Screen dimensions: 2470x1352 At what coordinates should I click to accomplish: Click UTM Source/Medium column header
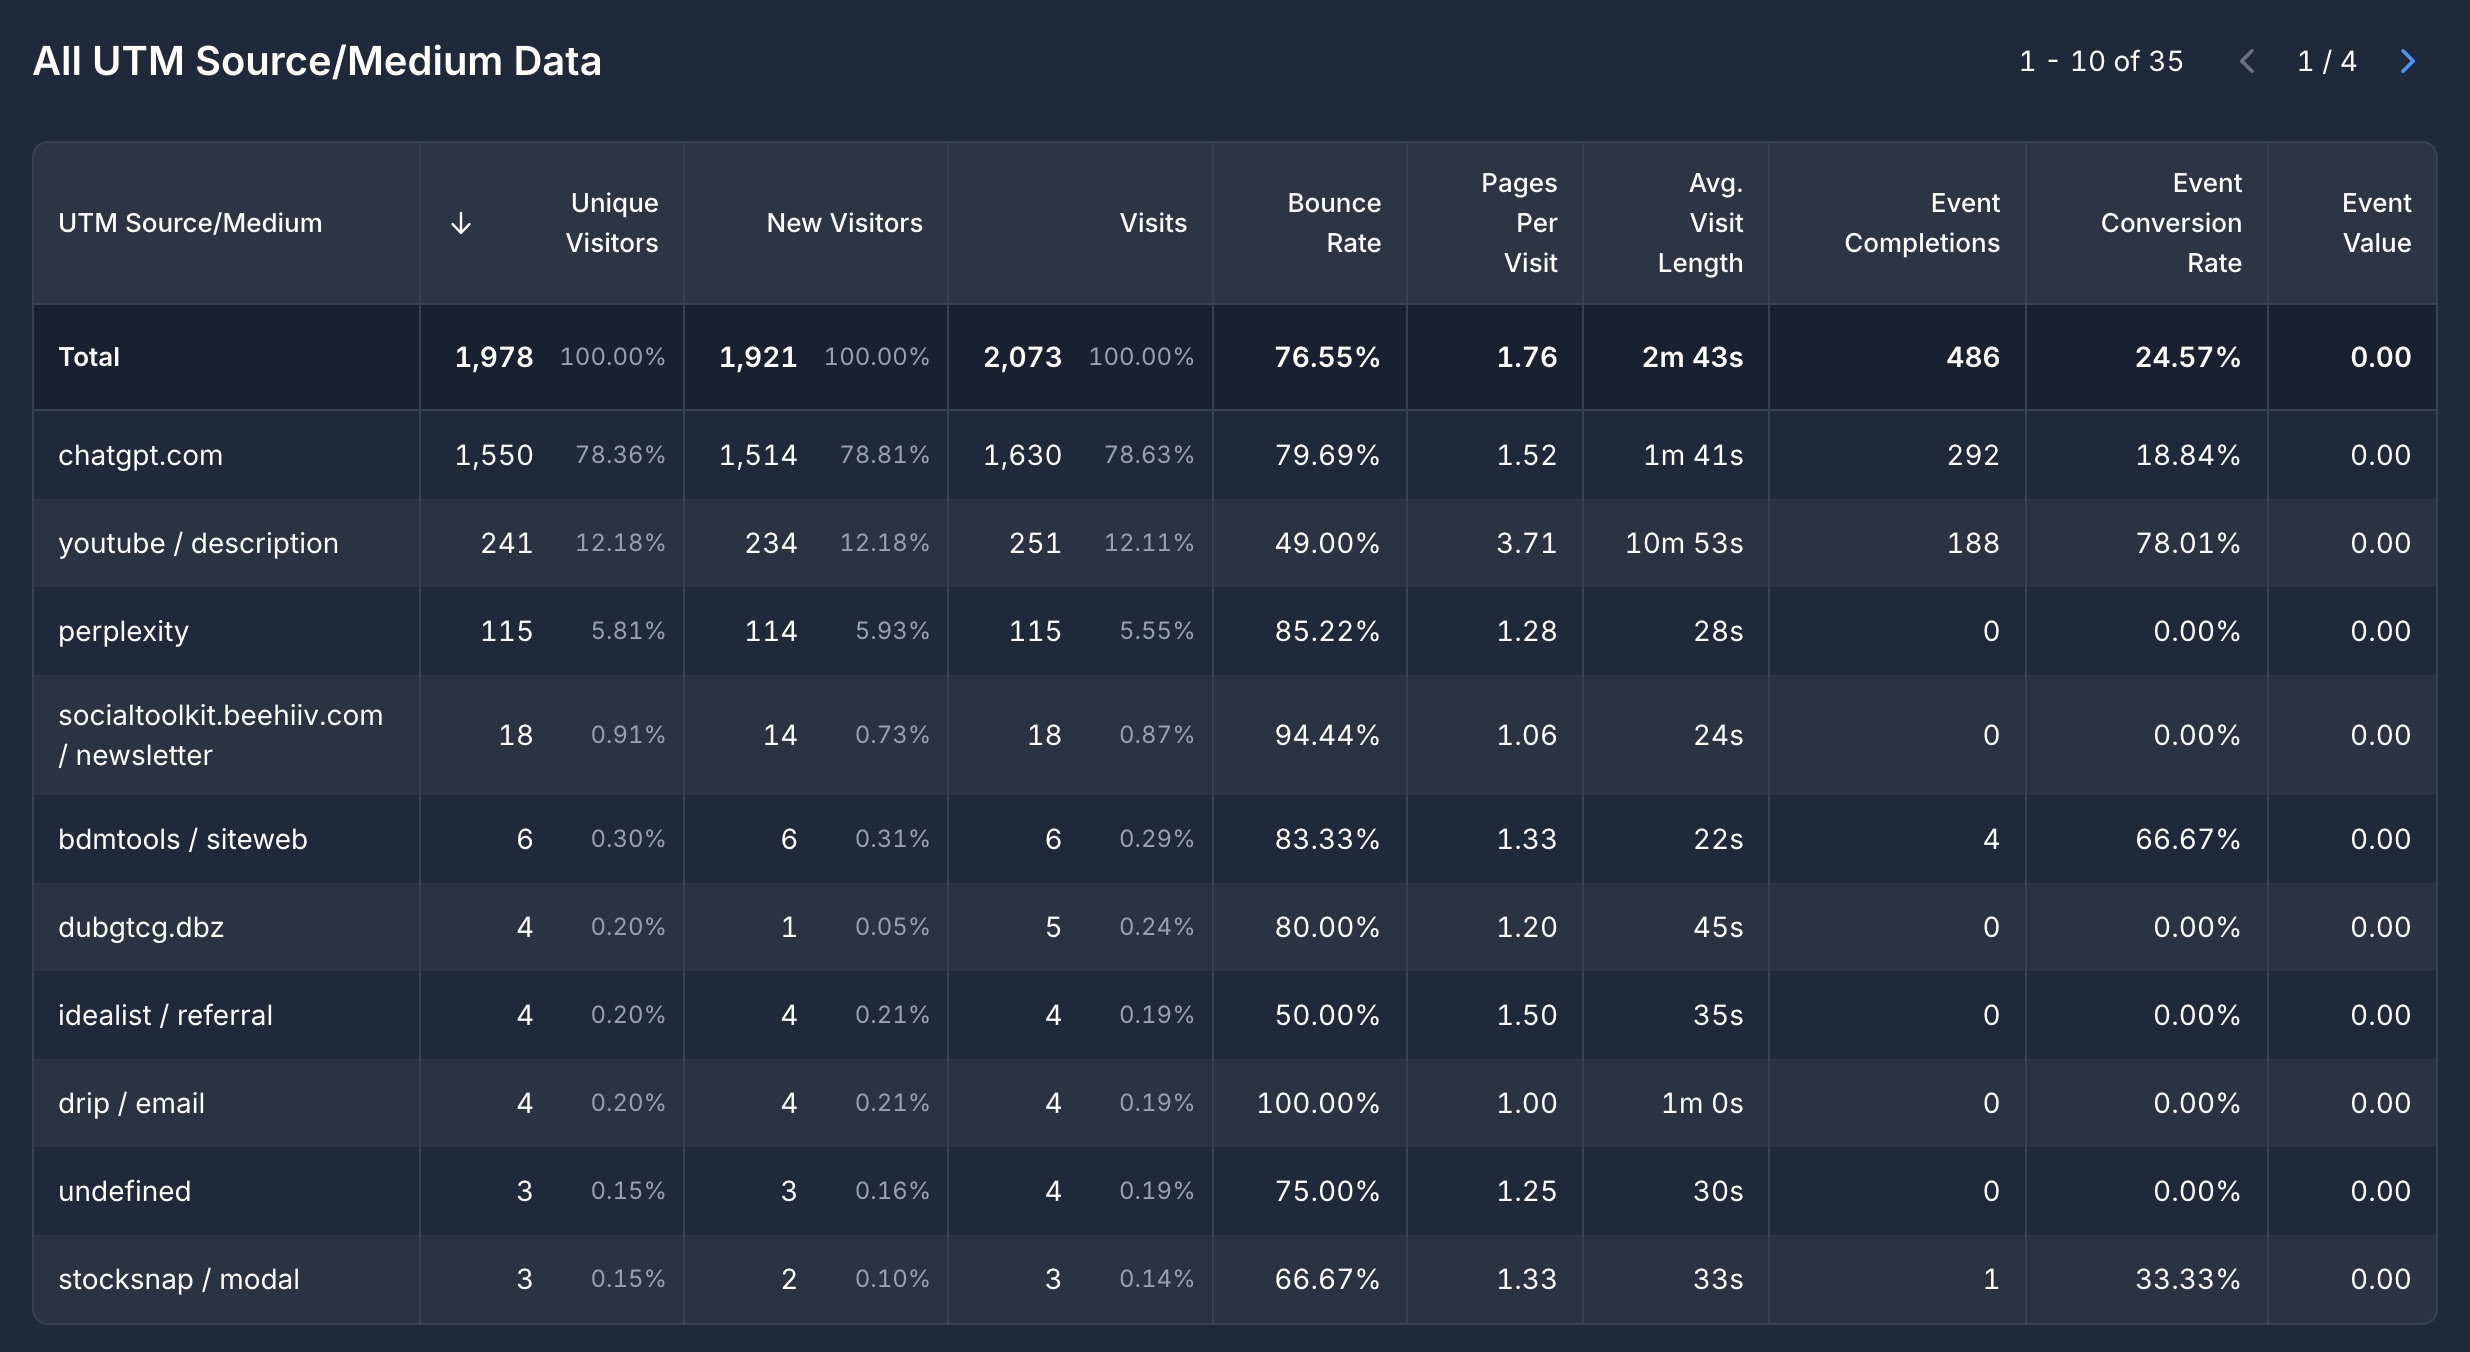[190, 223]
